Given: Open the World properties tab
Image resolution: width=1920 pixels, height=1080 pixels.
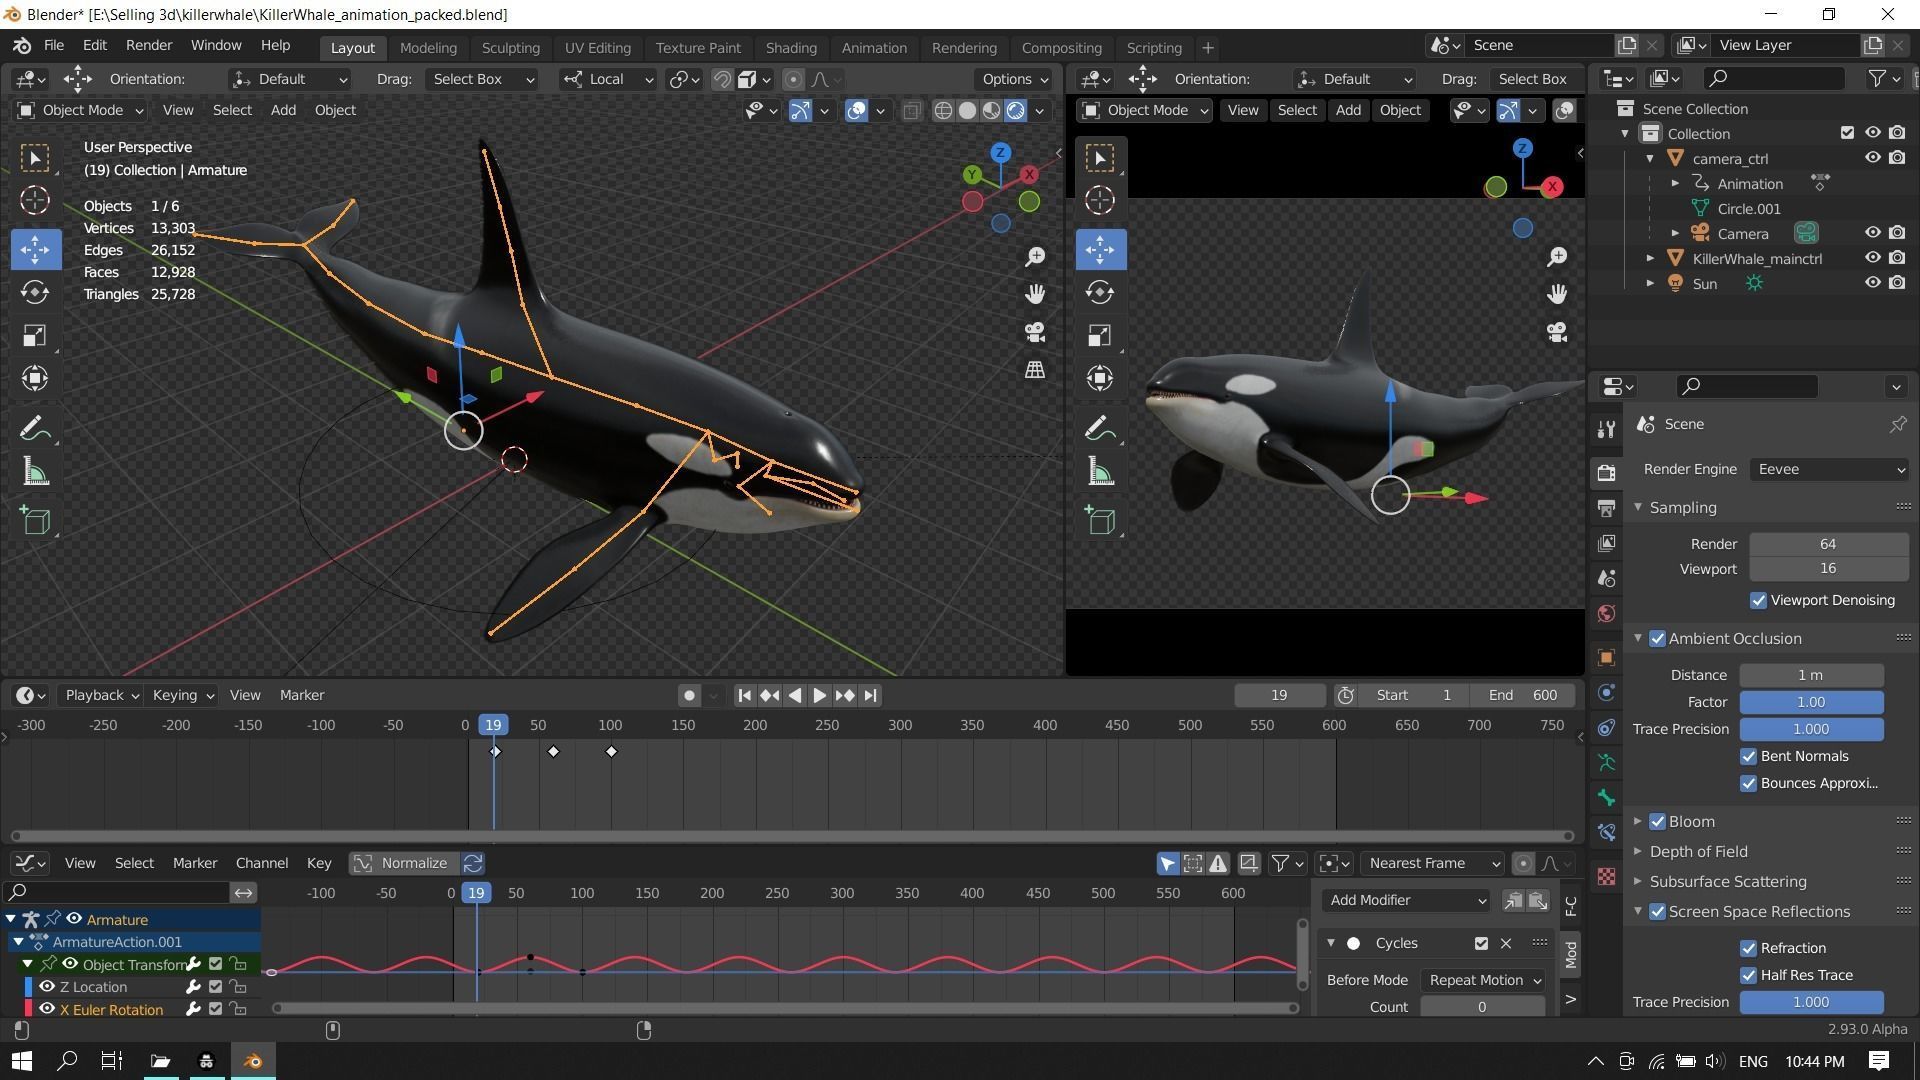Looking at the screenshot, I should pos(1606,614).
